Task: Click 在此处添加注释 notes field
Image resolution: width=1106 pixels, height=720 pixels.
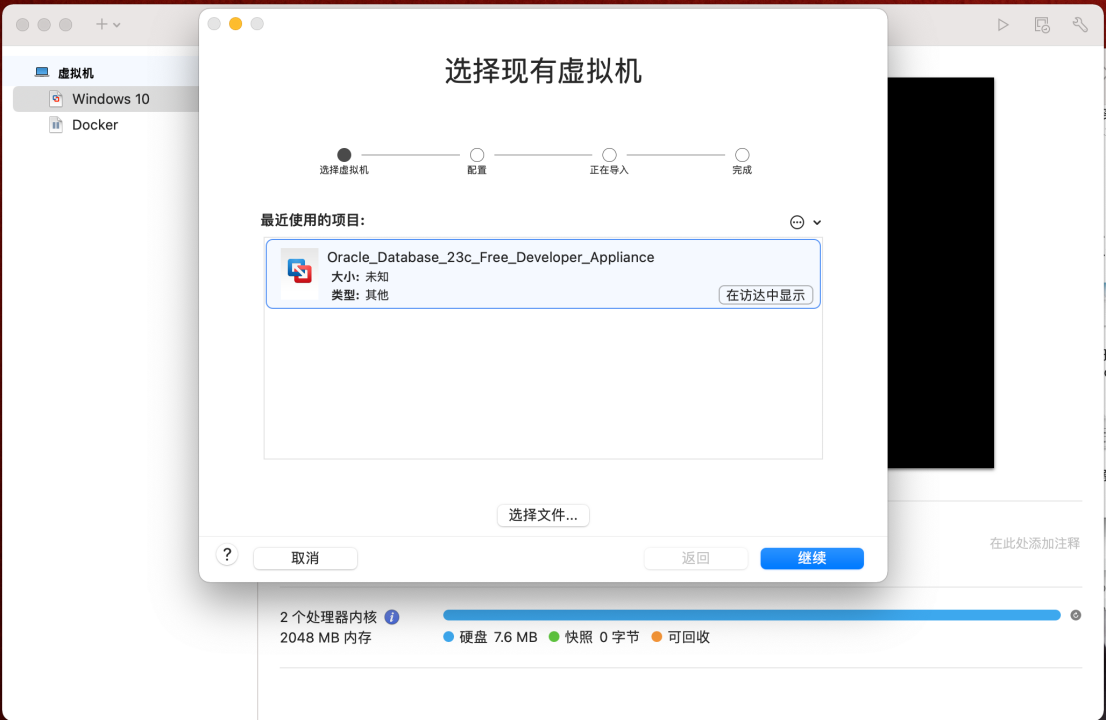Action: click(x=1034, y=543)
